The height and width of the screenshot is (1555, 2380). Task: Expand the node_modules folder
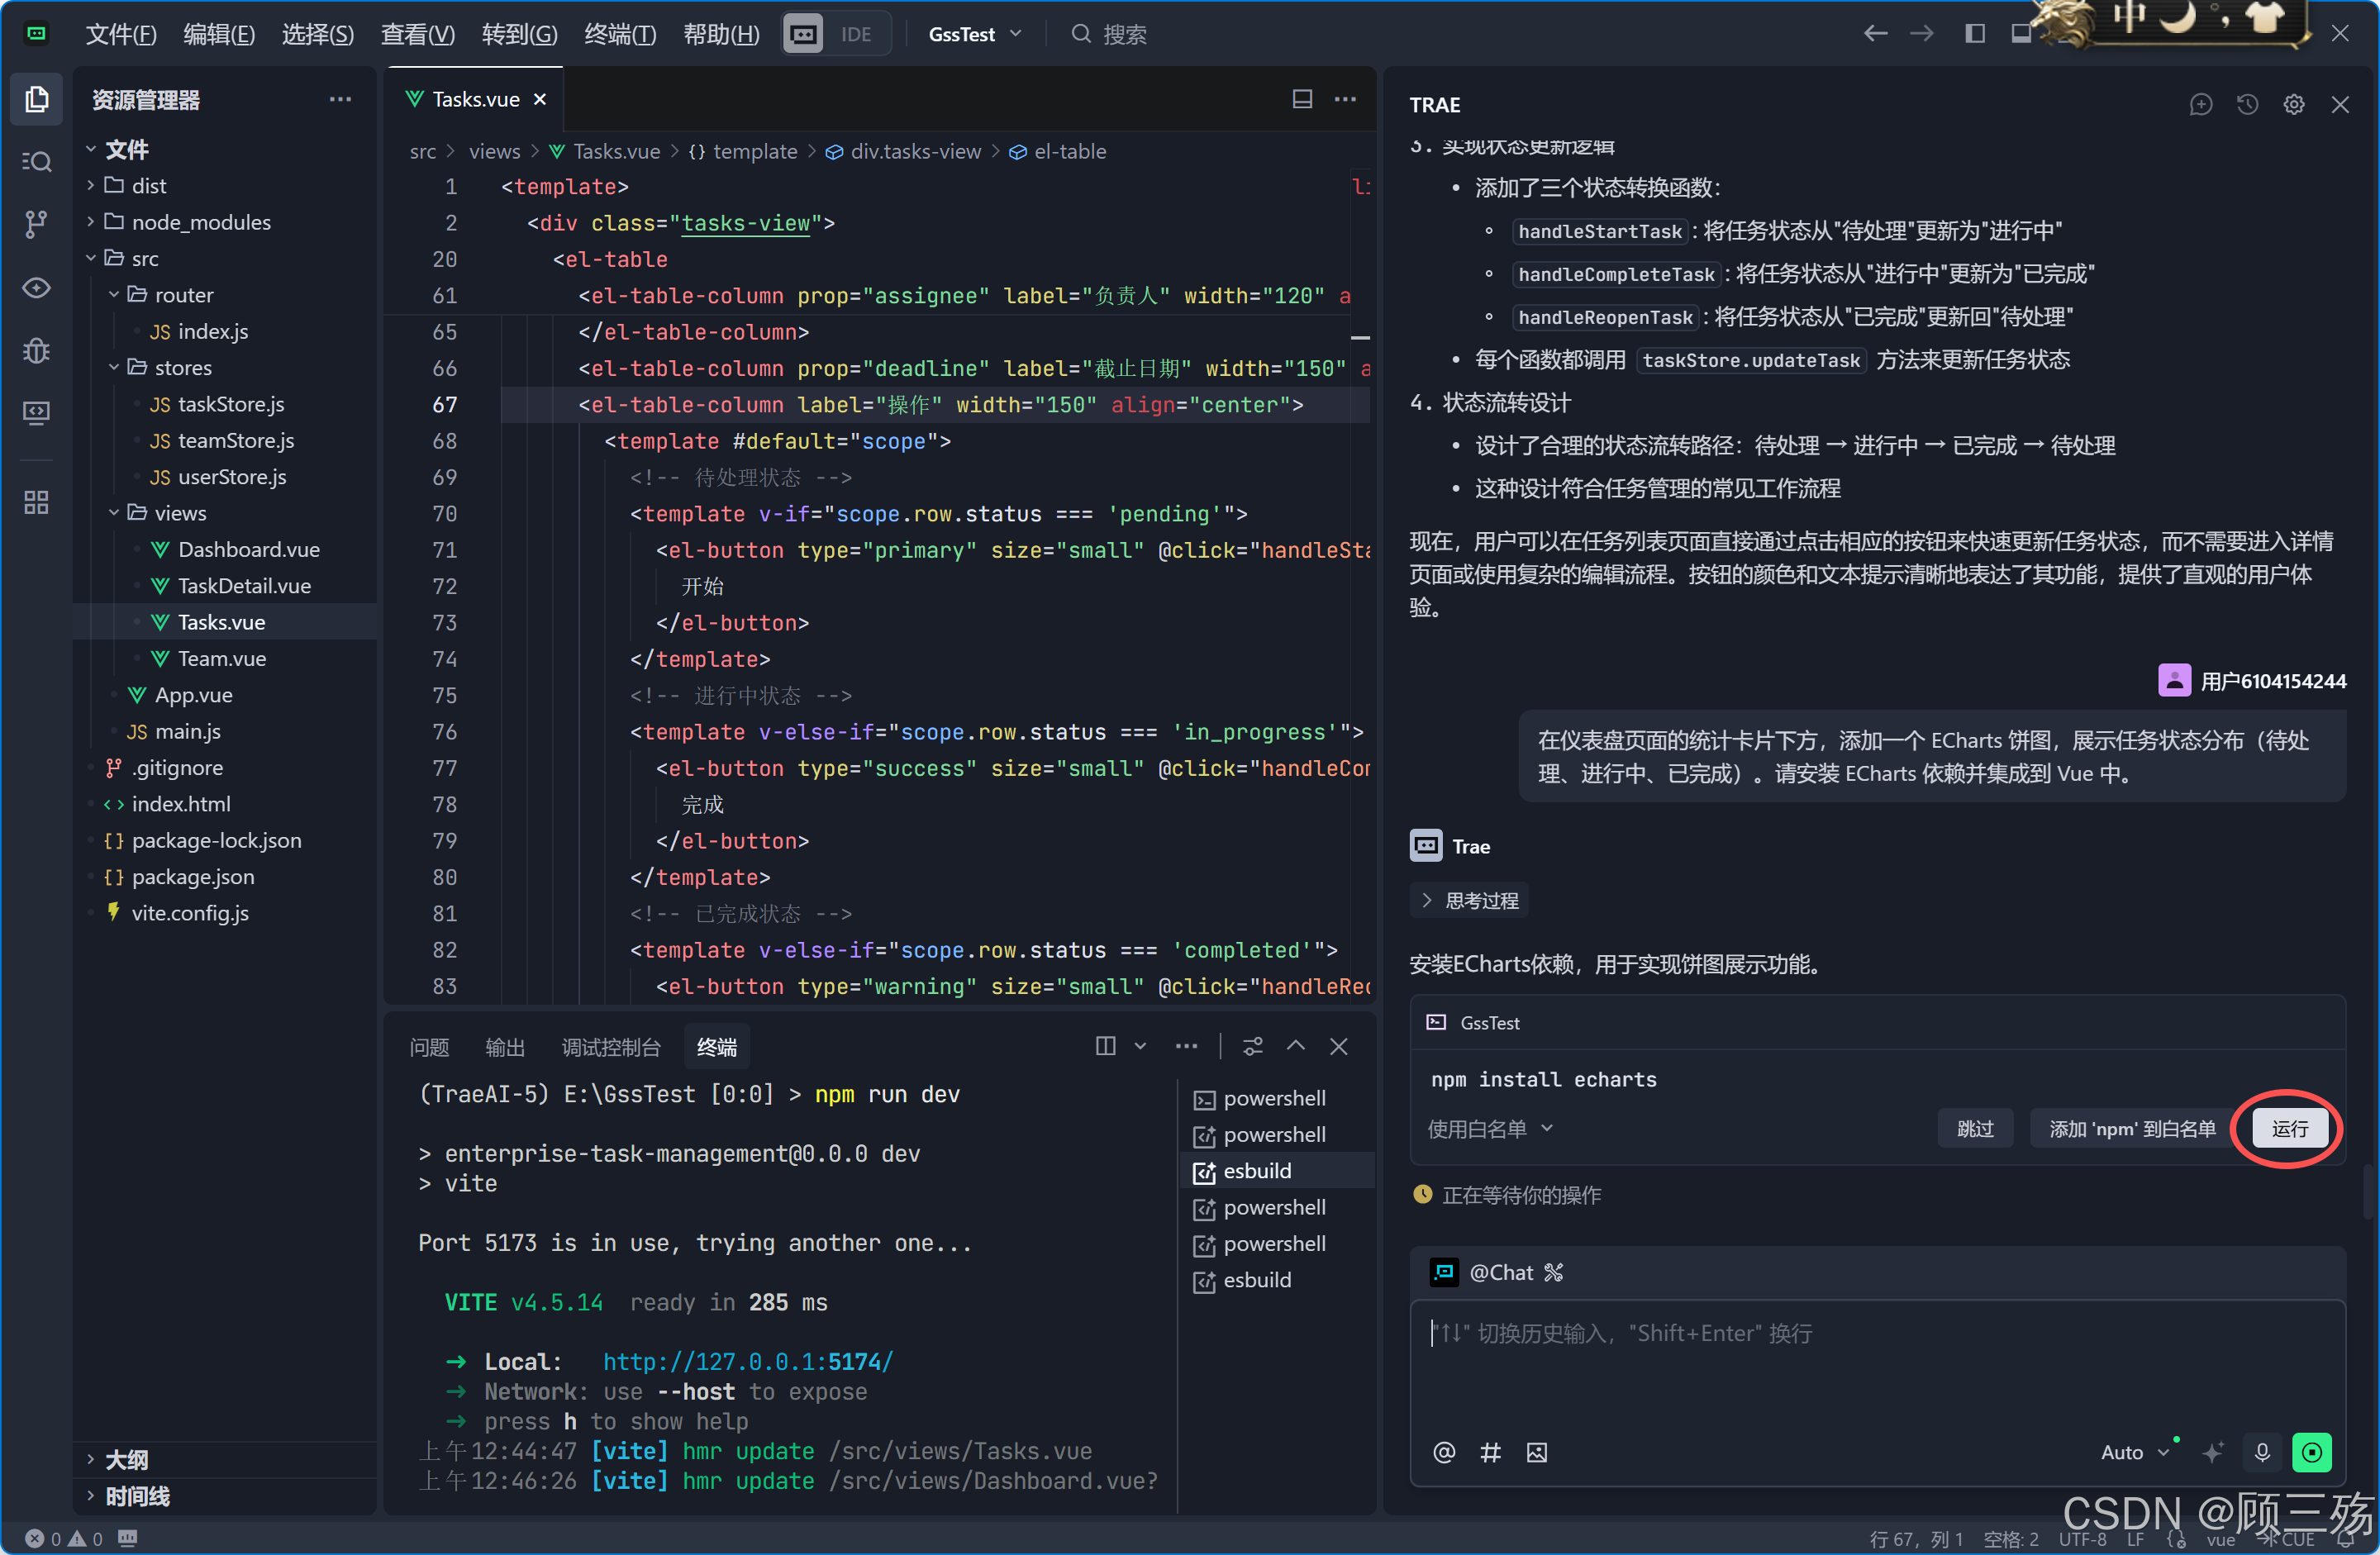pyautogui.click(x=200, y=222)
